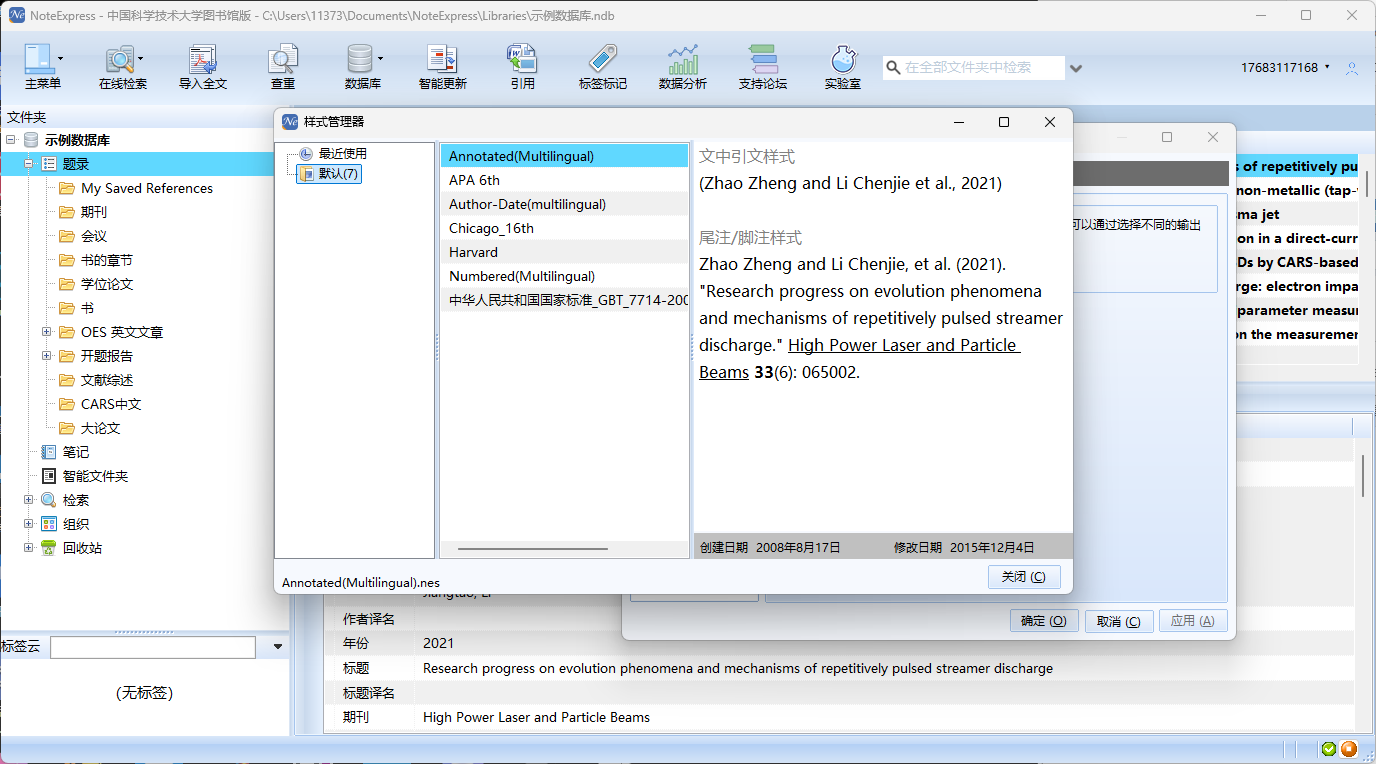Maximize the 样式管理器 dialog
1376x764 pixels.
(1004, 122)
